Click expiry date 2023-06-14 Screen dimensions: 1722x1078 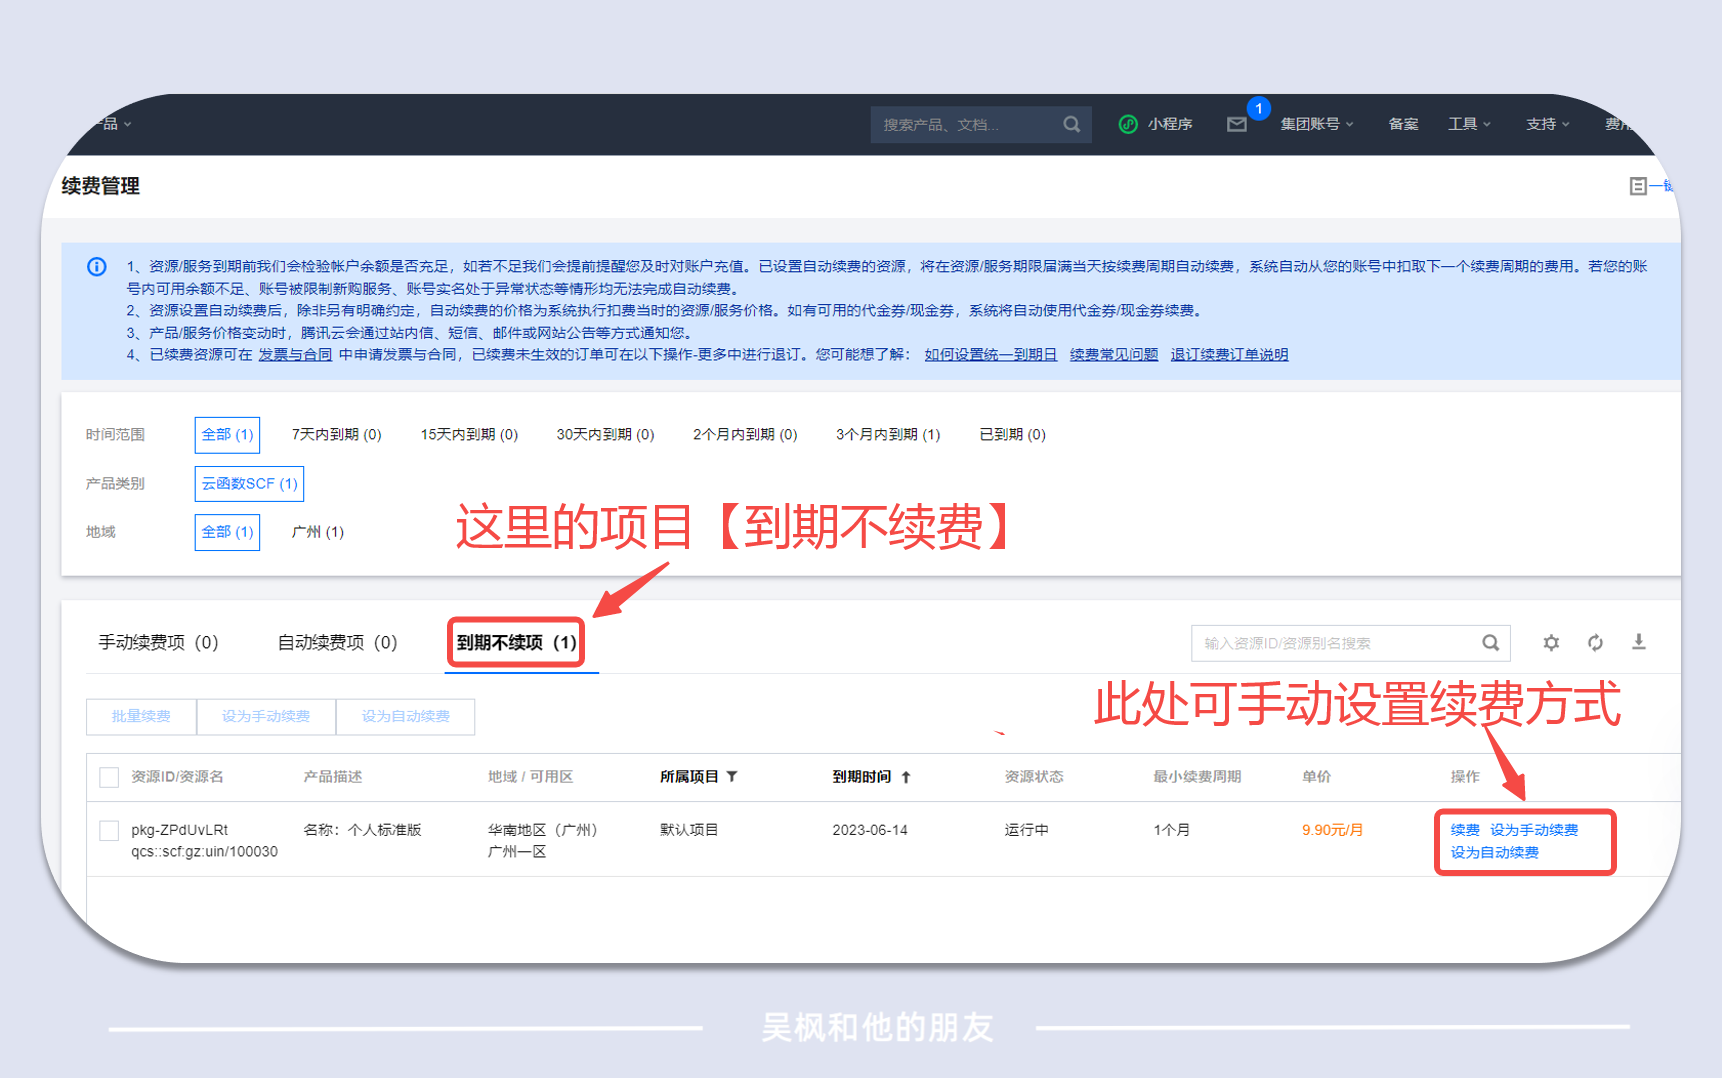click(870, 830)
